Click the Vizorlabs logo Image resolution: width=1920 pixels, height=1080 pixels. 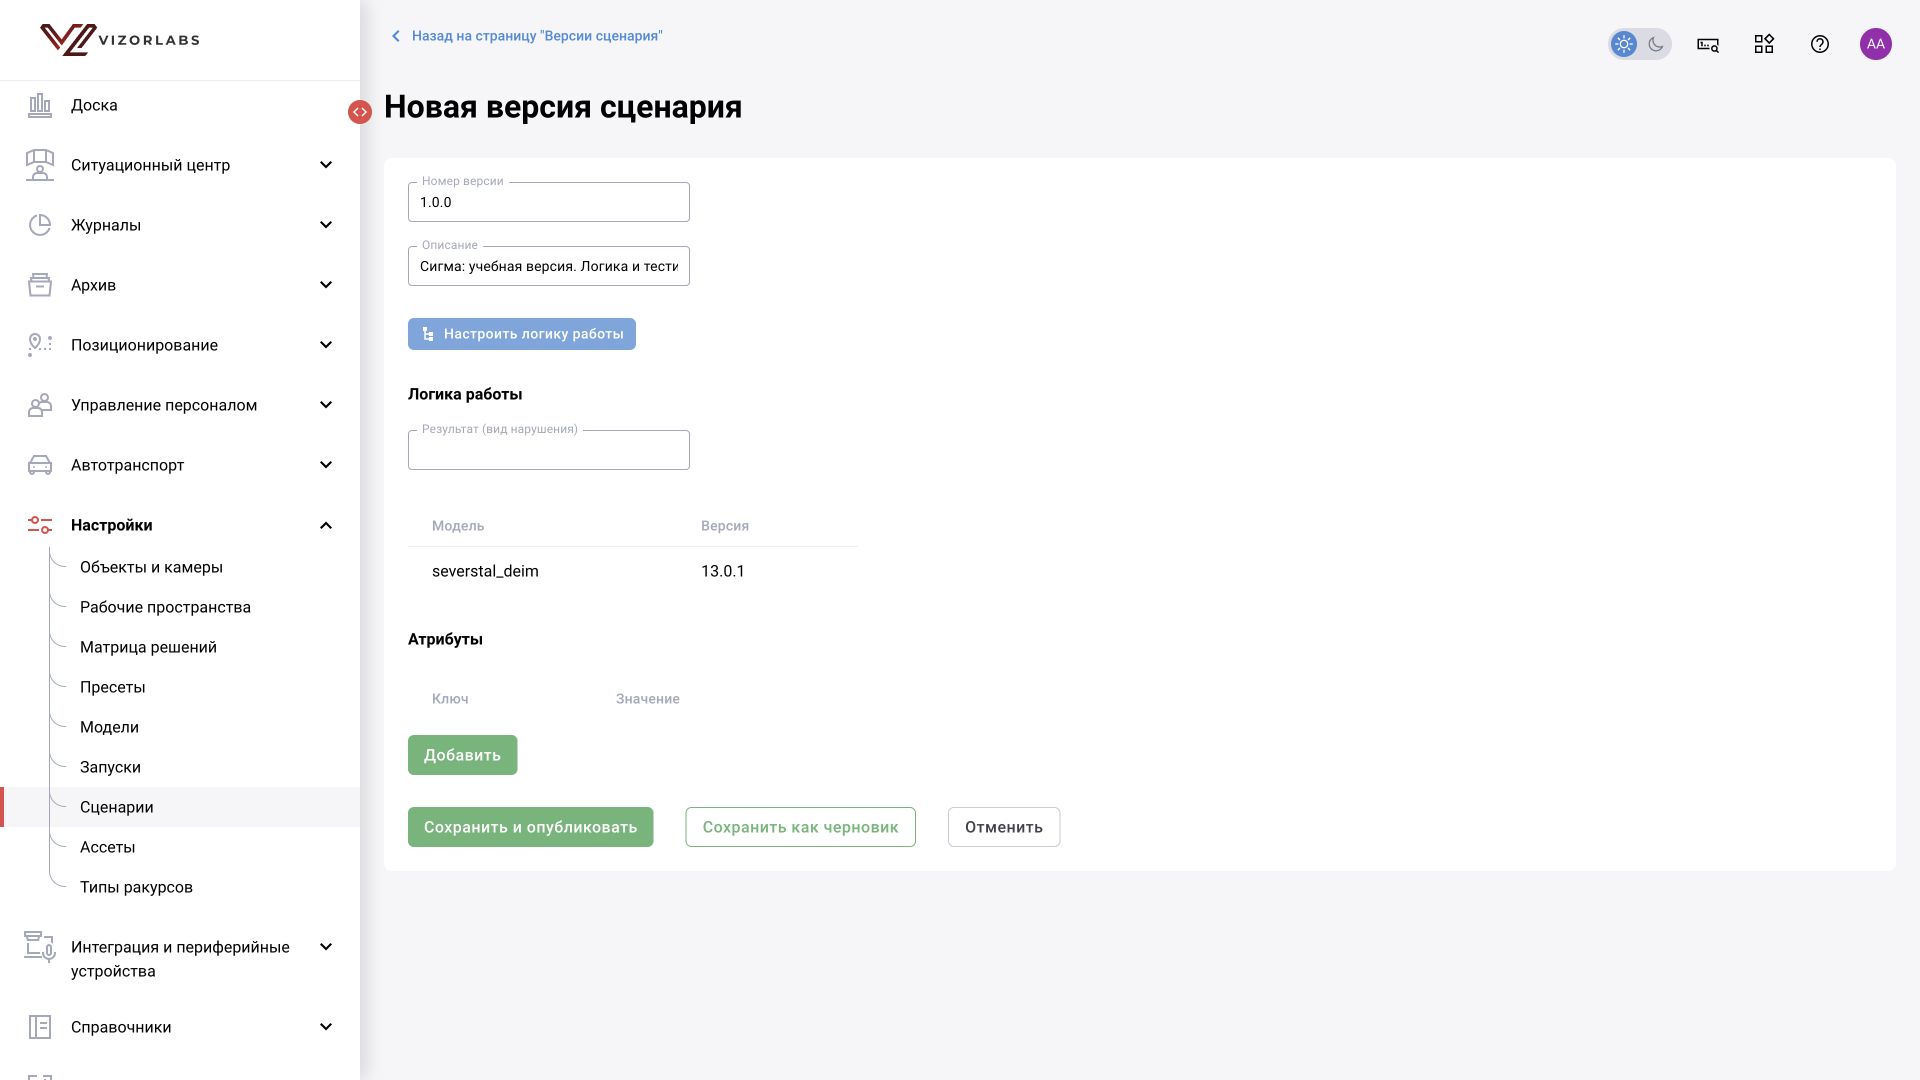coord(120,40)
